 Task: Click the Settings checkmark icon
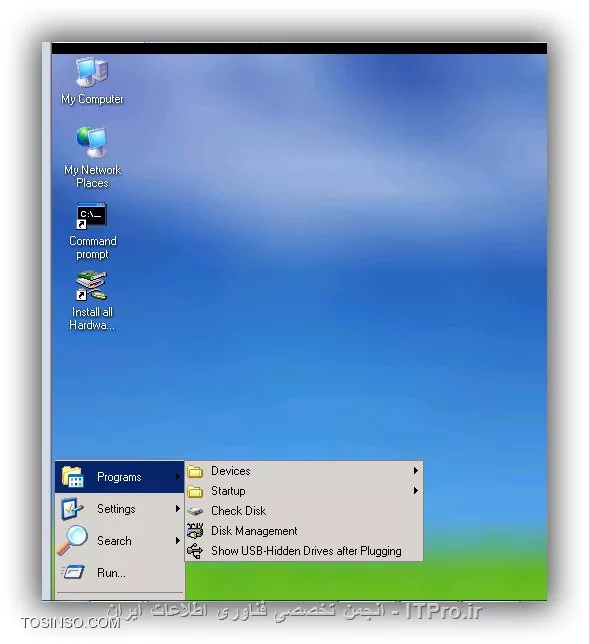(x=72, y=509)
